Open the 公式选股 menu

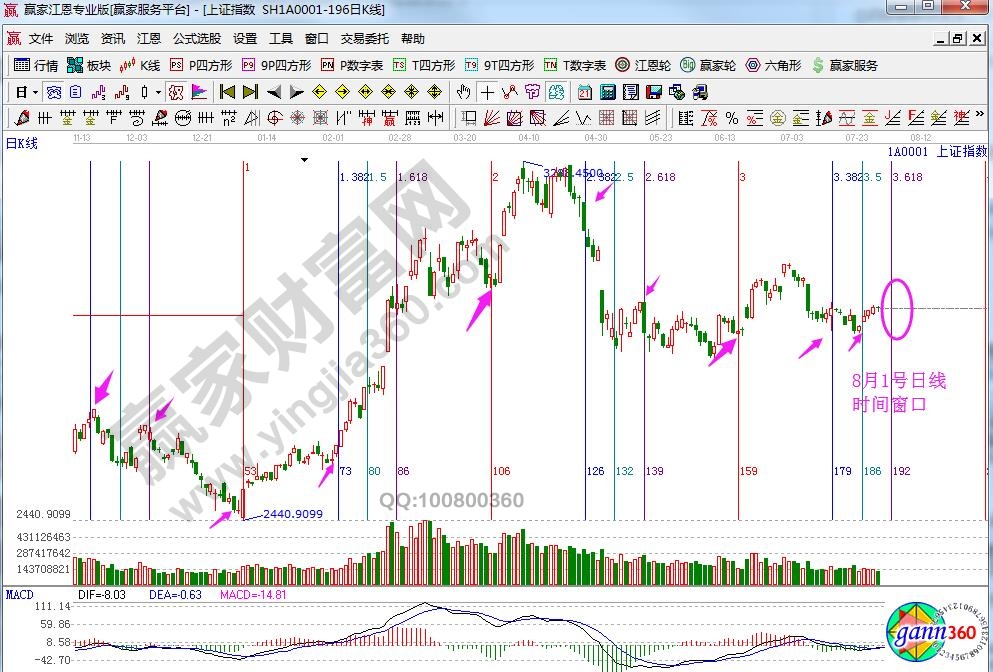click(197, 39)
